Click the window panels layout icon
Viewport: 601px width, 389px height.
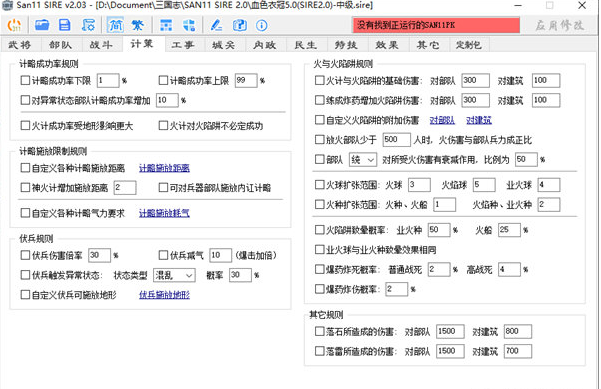pyautogui.click(x=189, y=25)
